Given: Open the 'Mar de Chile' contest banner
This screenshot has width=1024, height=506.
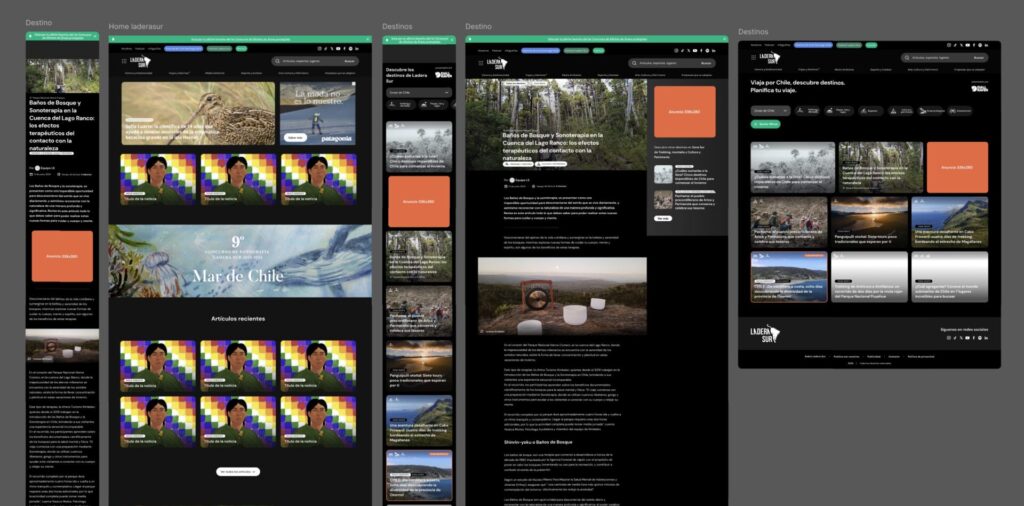Looking at the screenshot, I should tap(239, 261).
